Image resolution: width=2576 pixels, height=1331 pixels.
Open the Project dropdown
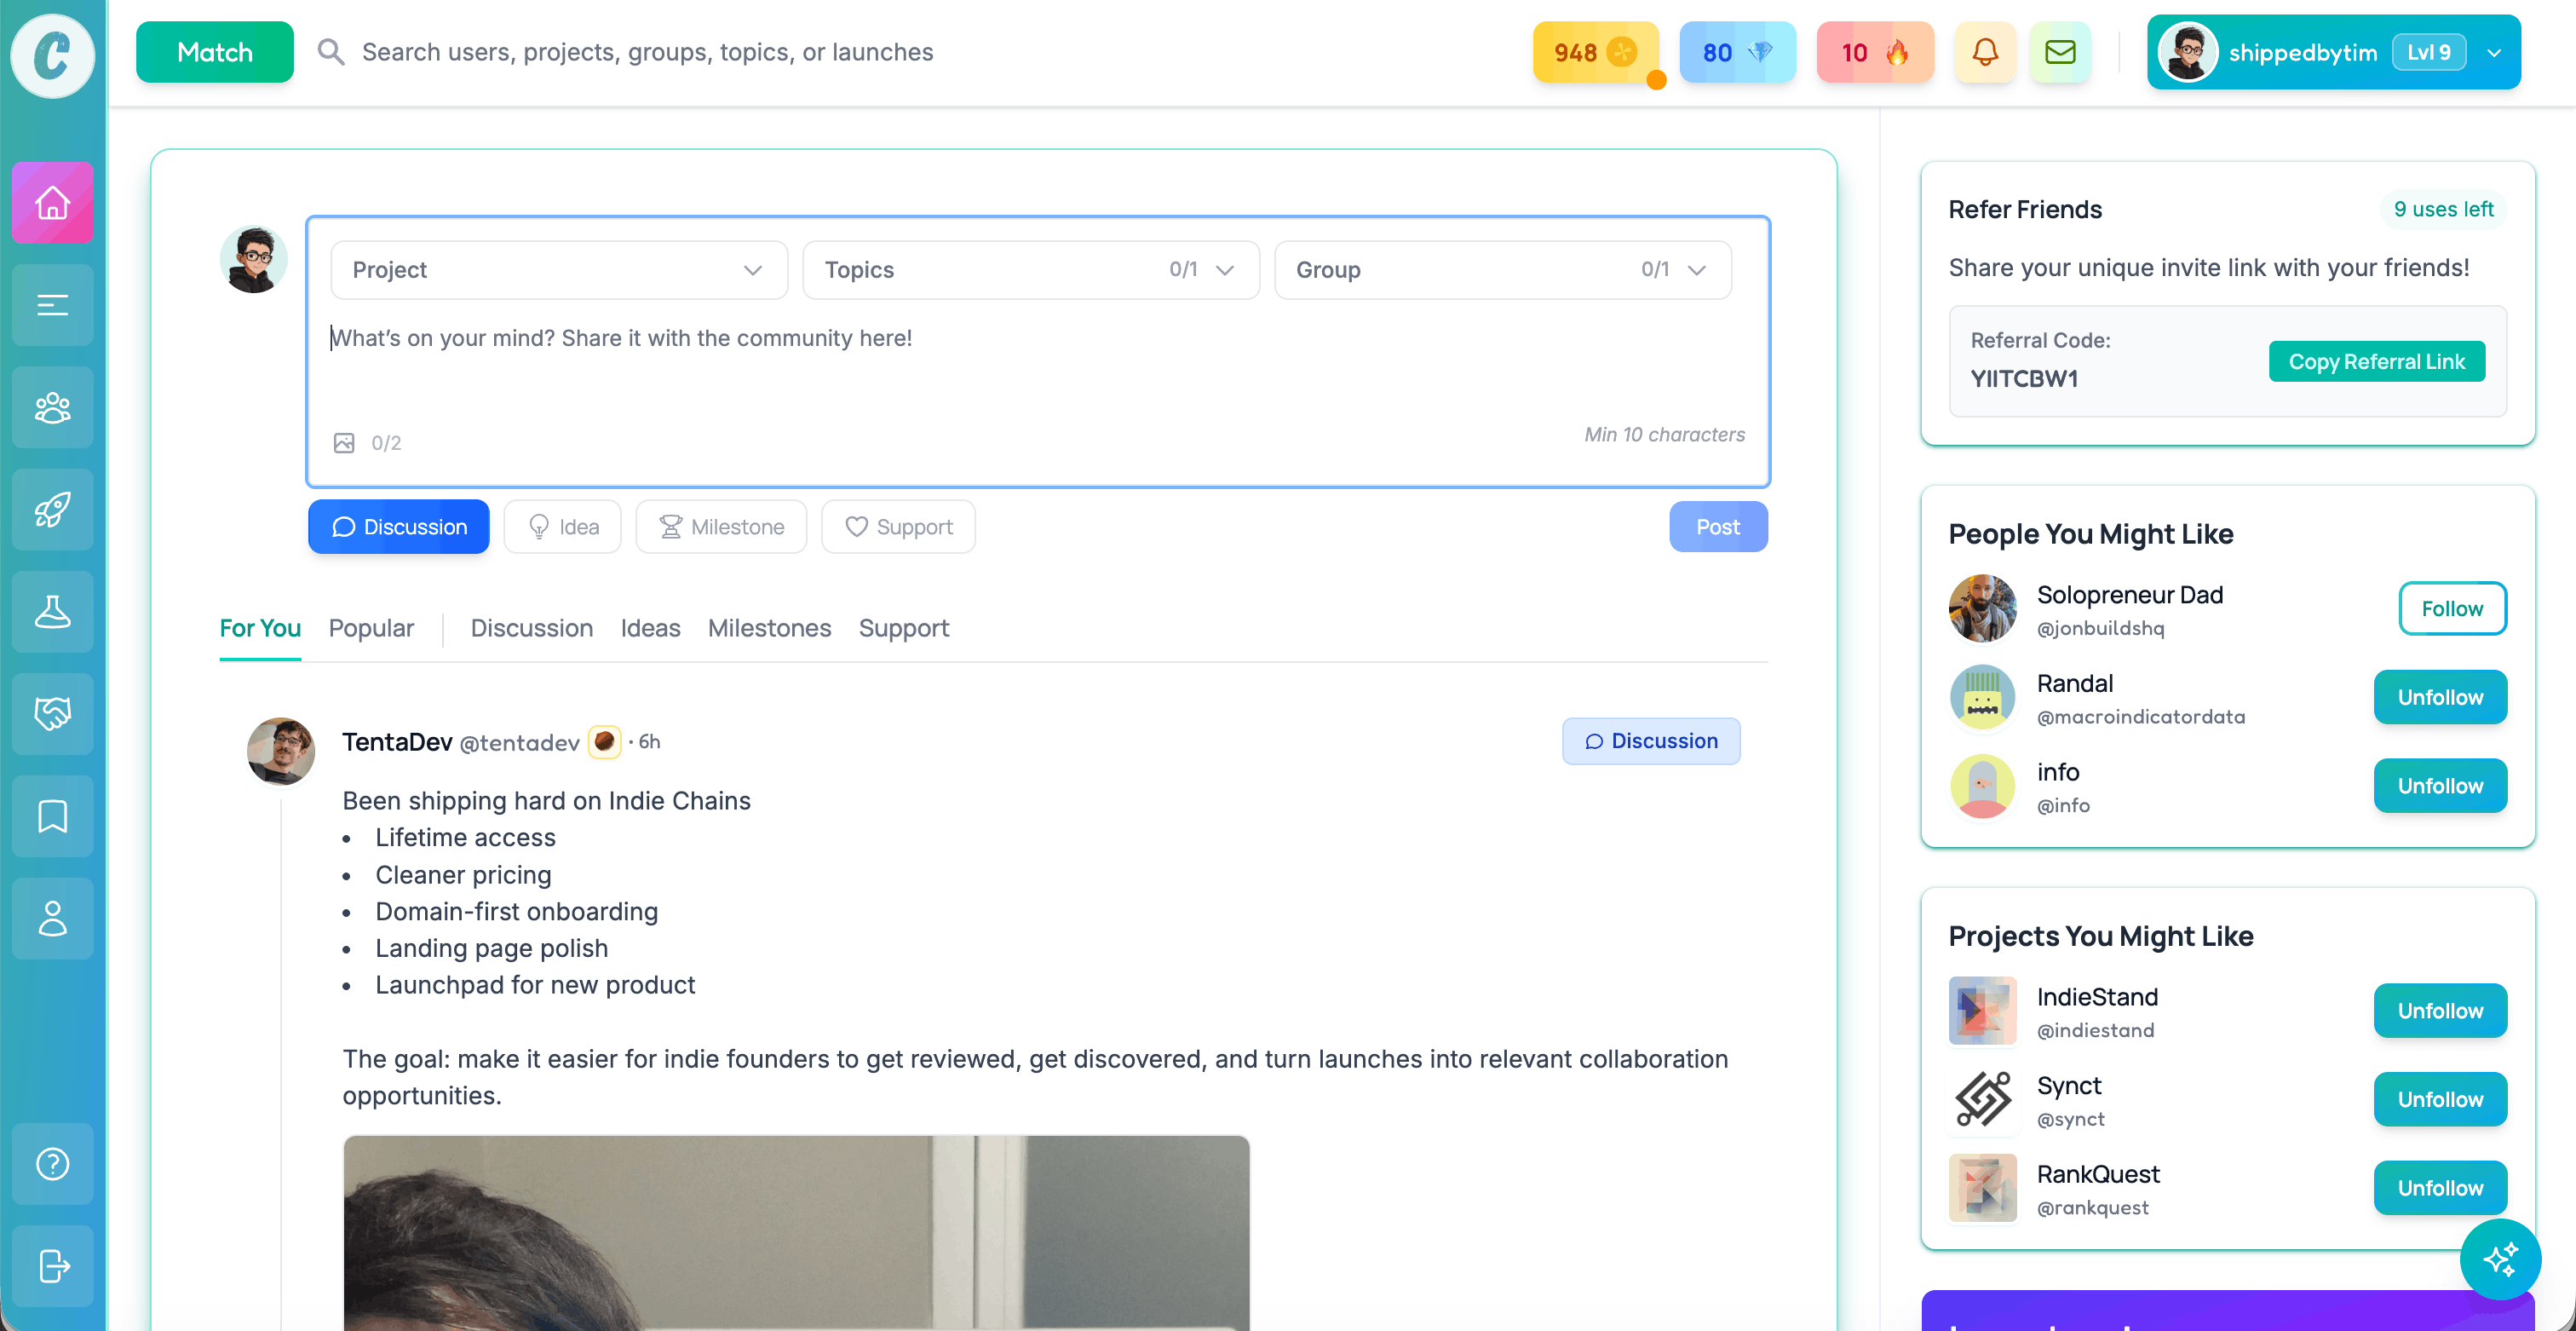[x=559, y=270]
